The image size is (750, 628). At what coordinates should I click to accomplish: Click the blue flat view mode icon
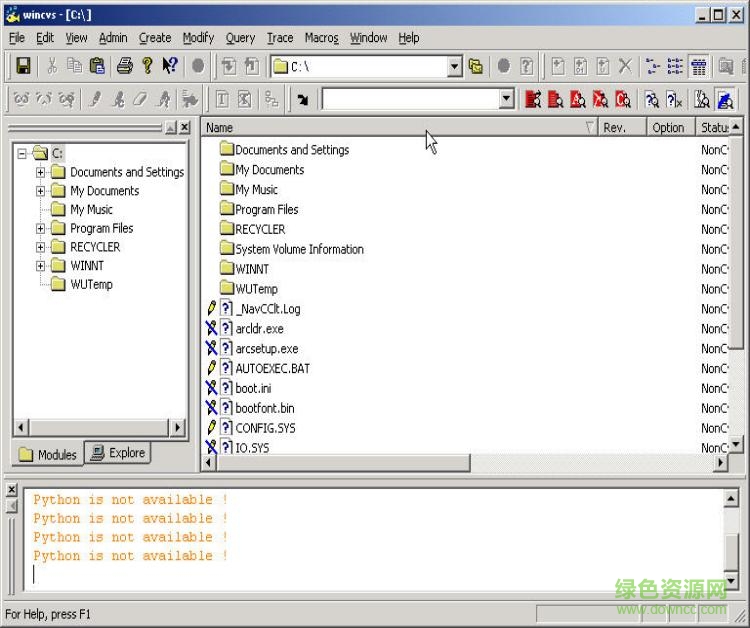(725, 99)
